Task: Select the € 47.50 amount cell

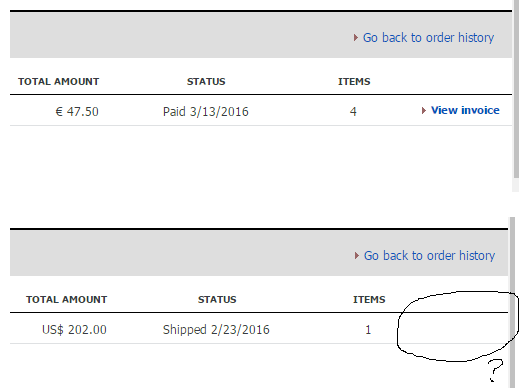Action: point(77,112)
